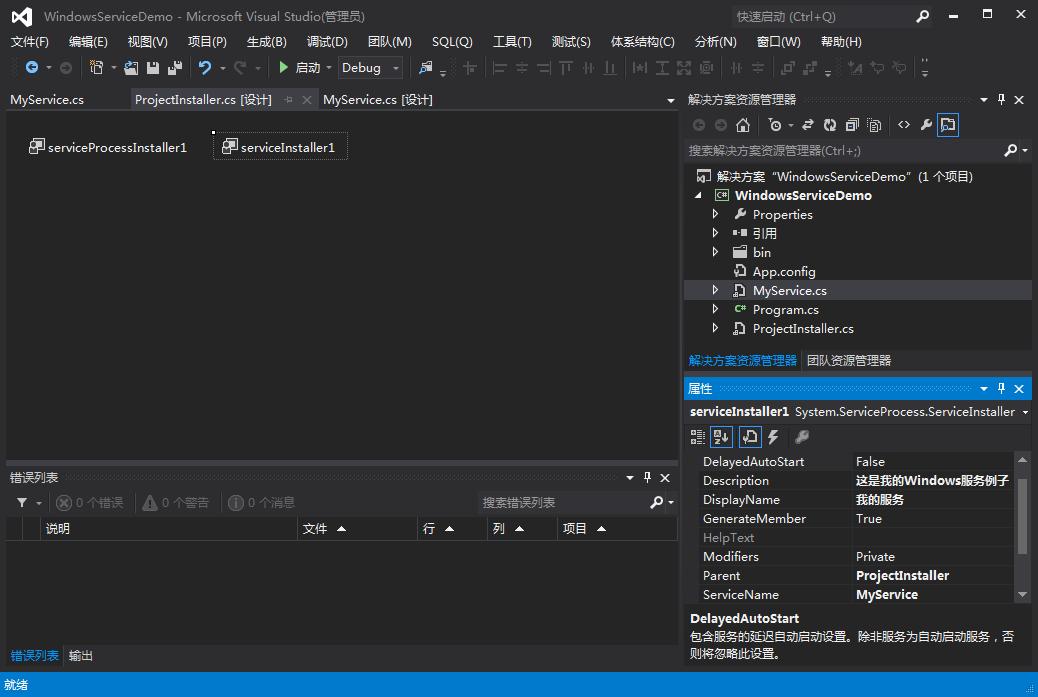Expand the Properties node in the solution tree
Image resolution: width=1038 pixels, height=697 pixels.
click(715, 215)
